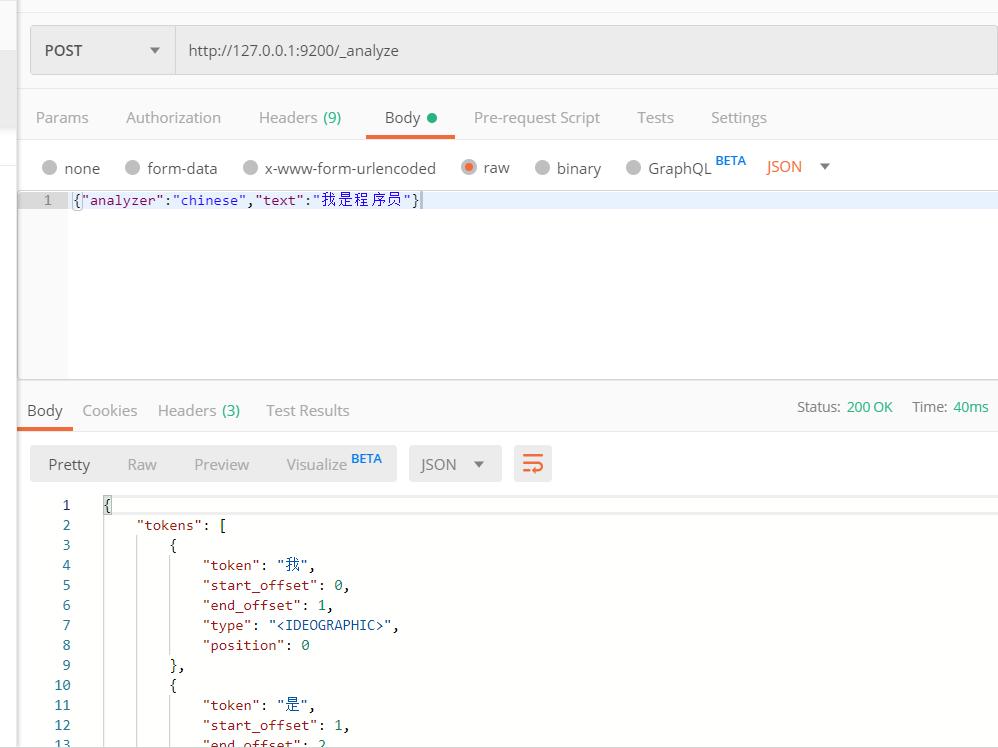Open the Test Results tab

point(307,411)
